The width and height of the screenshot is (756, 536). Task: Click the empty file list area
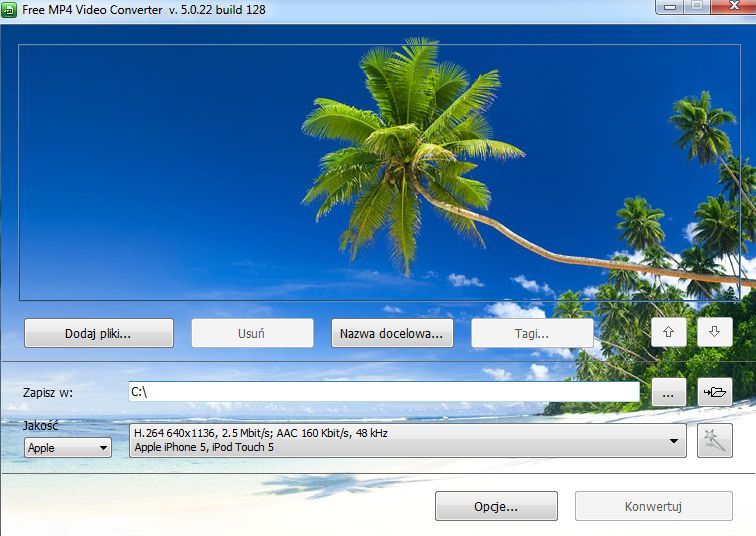point(379,172)
